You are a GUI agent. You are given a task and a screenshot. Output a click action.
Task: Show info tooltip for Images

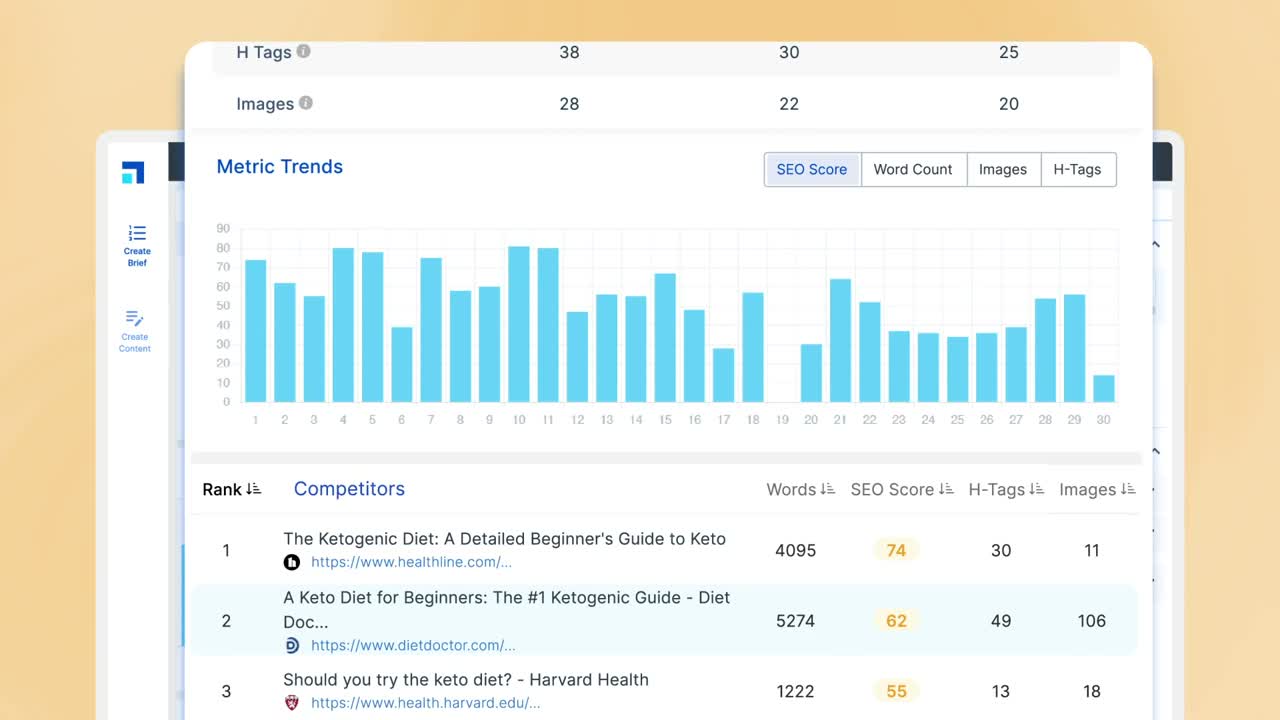click(306, 103)
